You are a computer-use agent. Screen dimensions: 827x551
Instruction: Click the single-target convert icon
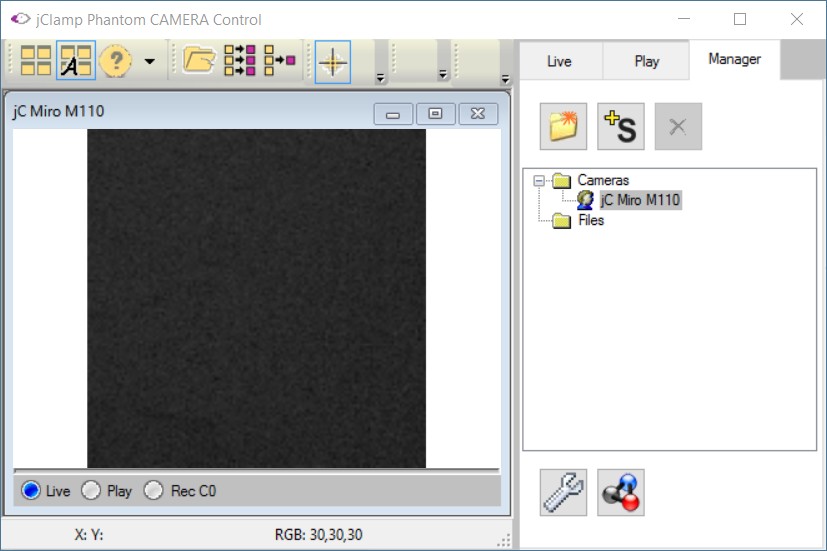click(x=280, y=61)
